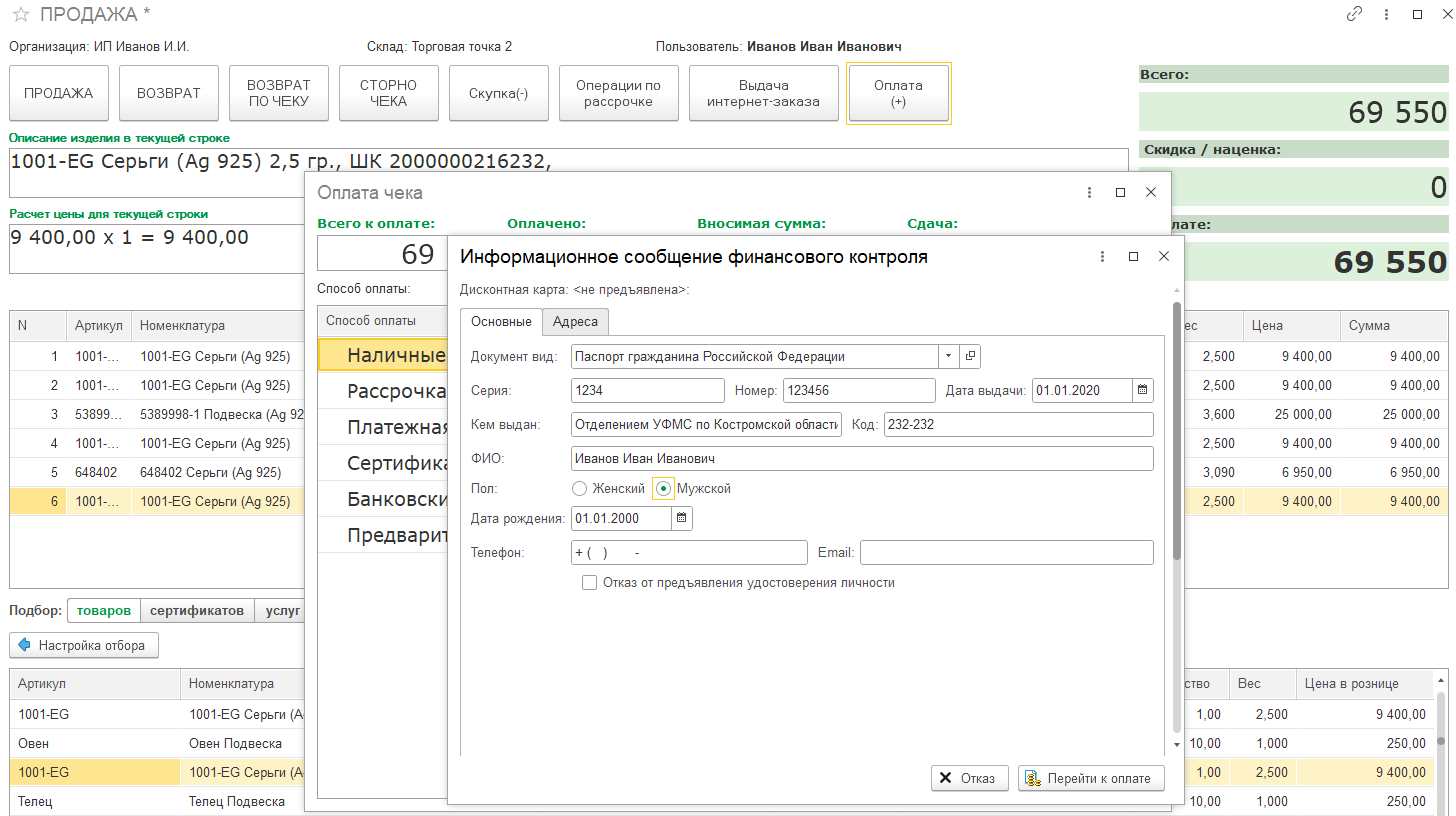
Task: Click ВОЗВРАТ button
Action: [x=169, y=94]
